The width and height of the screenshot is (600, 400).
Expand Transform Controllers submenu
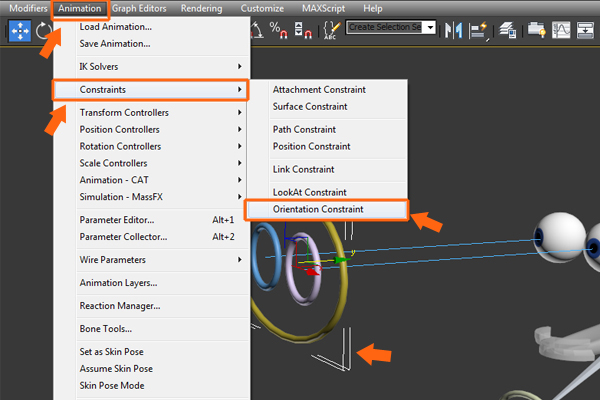point(152,113)
